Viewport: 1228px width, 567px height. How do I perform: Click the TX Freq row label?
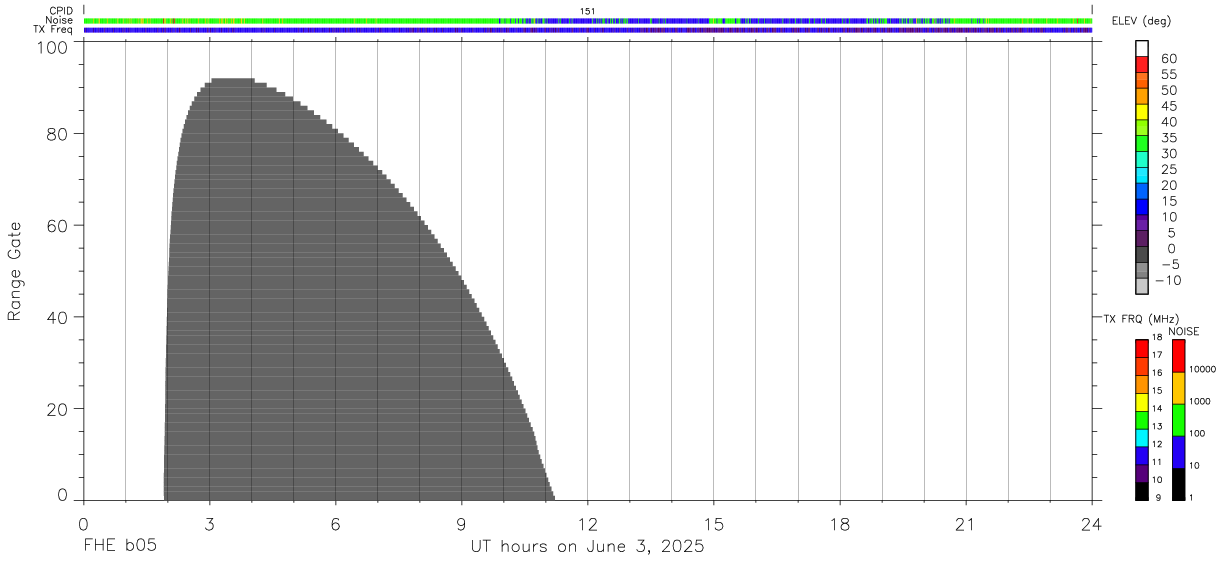point(54,29)
